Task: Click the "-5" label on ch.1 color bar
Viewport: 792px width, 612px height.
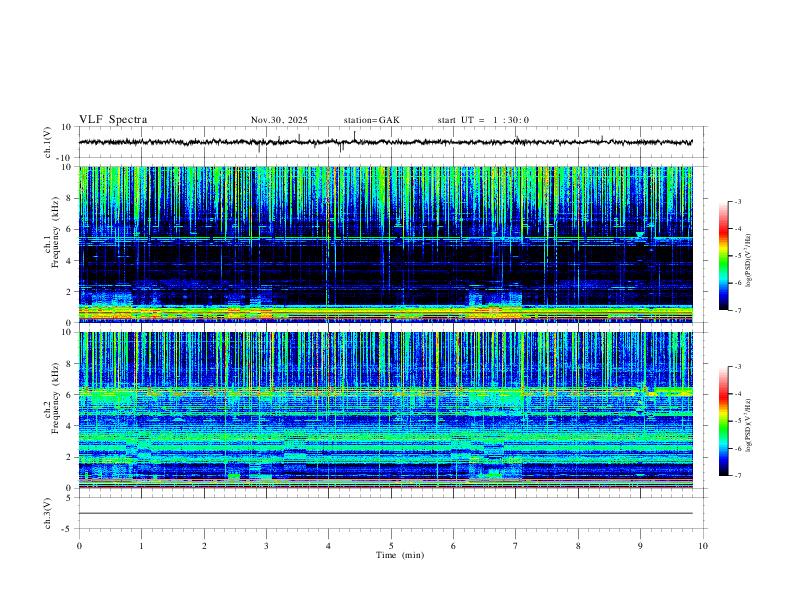Action: 738,256
